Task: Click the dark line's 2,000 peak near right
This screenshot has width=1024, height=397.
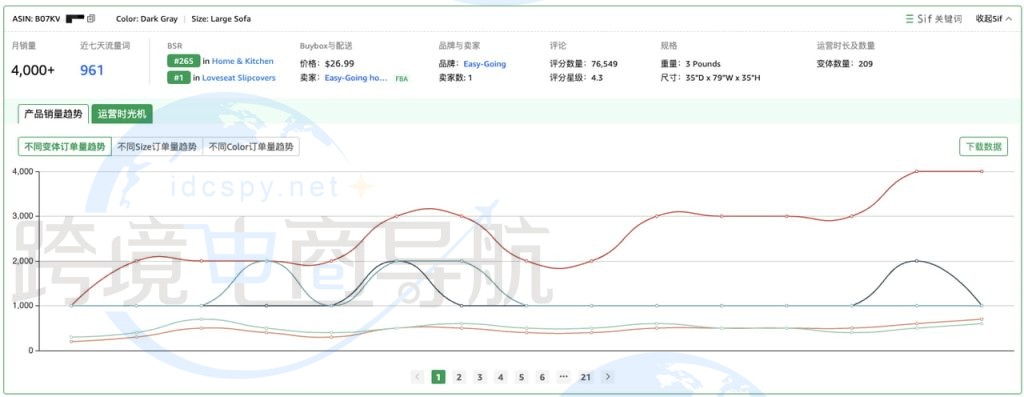Action: pos(916,261)
